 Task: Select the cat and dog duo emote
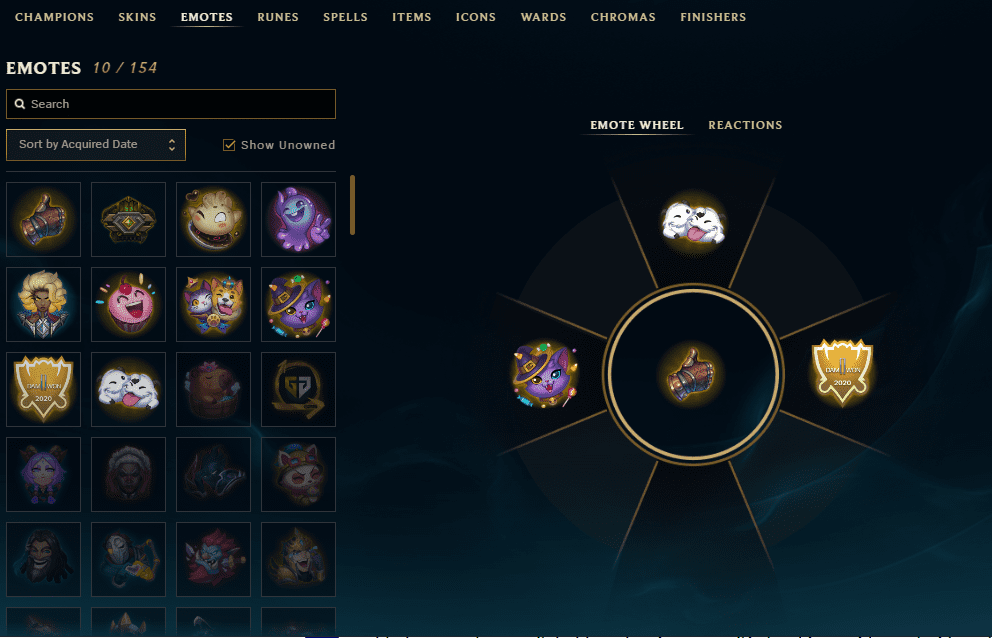(213, 304)
